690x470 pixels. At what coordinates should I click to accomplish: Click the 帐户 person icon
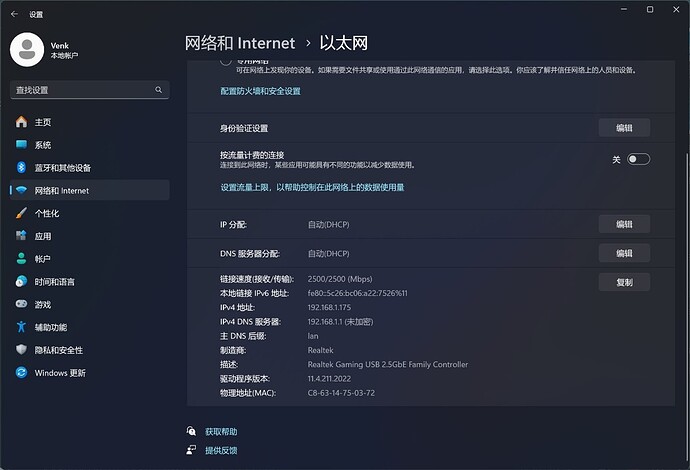pos(21,259)
